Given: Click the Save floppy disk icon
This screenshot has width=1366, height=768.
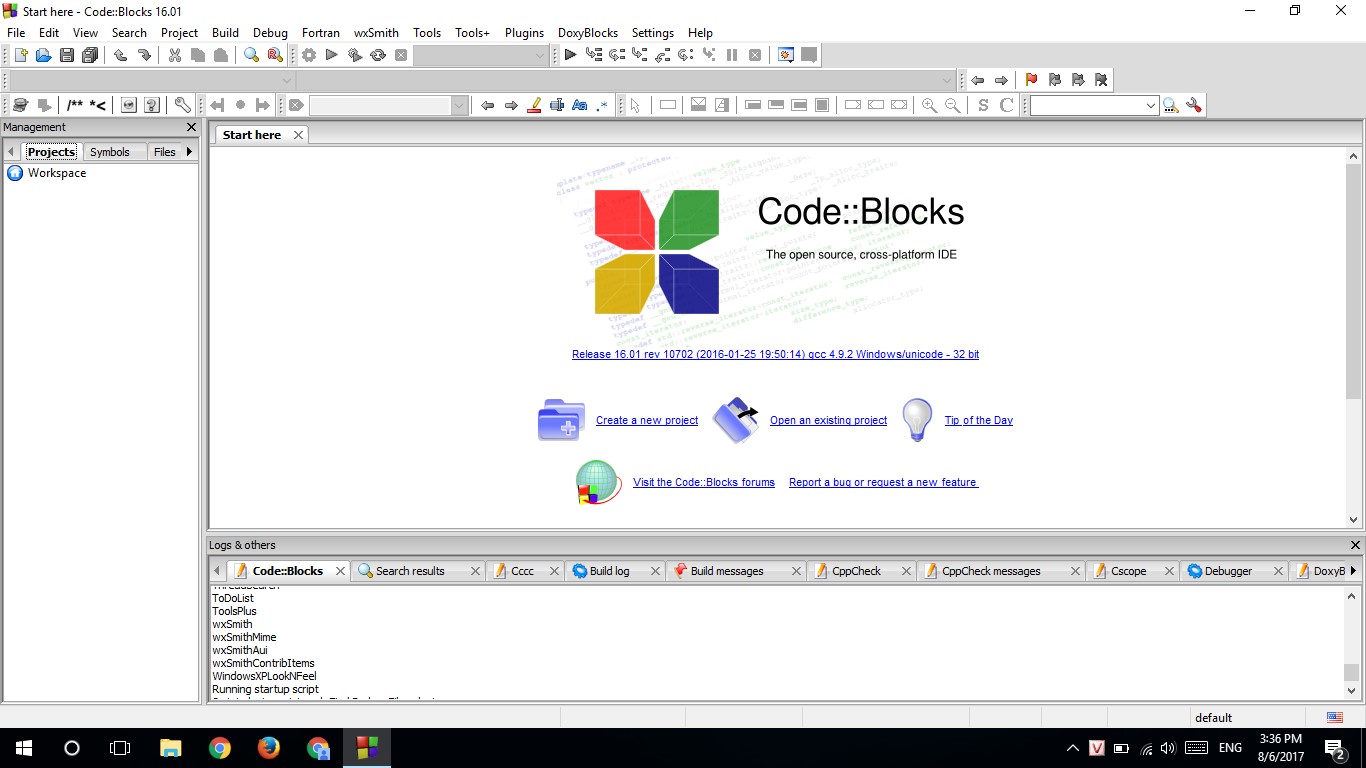Looking at the screenshot, I should point(67,55).
